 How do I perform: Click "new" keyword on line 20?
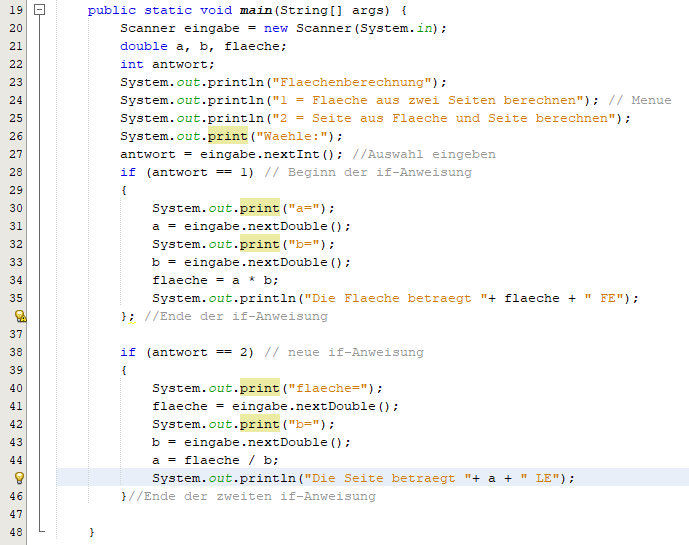point(276,28)
